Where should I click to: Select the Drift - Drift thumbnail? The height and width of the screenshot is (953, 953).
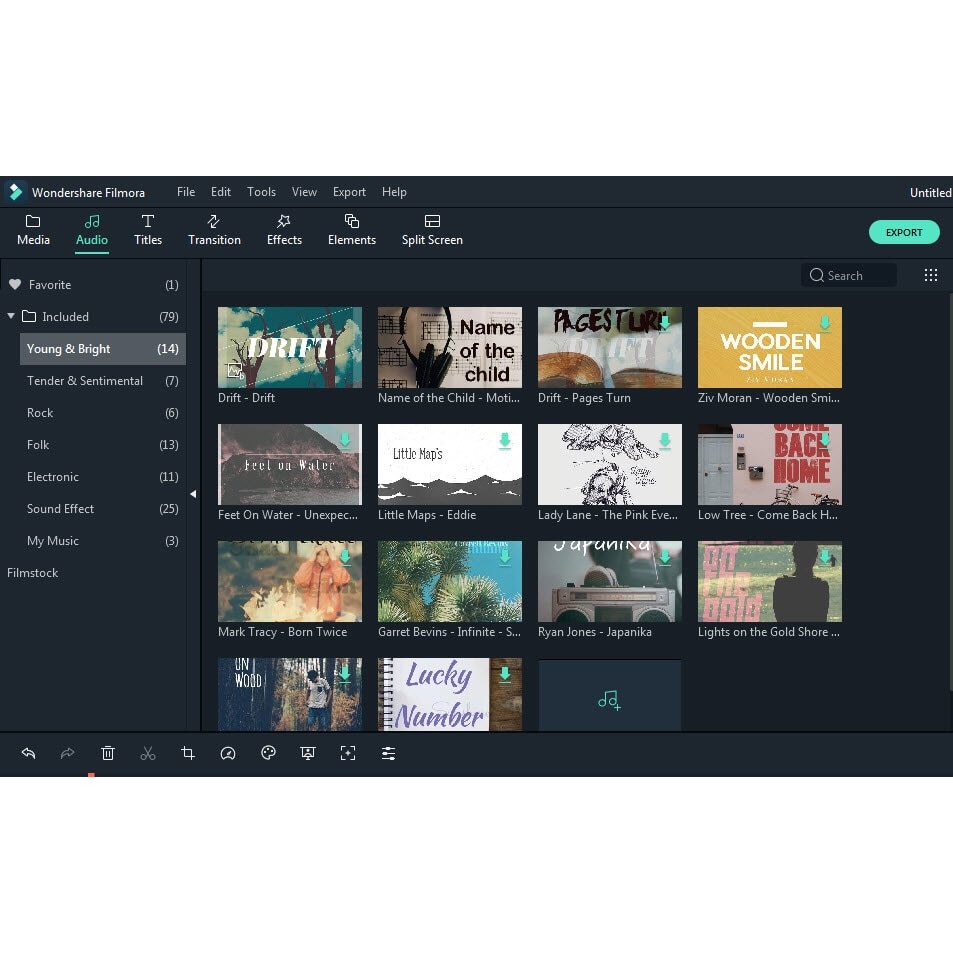click(x=290, y=347)
